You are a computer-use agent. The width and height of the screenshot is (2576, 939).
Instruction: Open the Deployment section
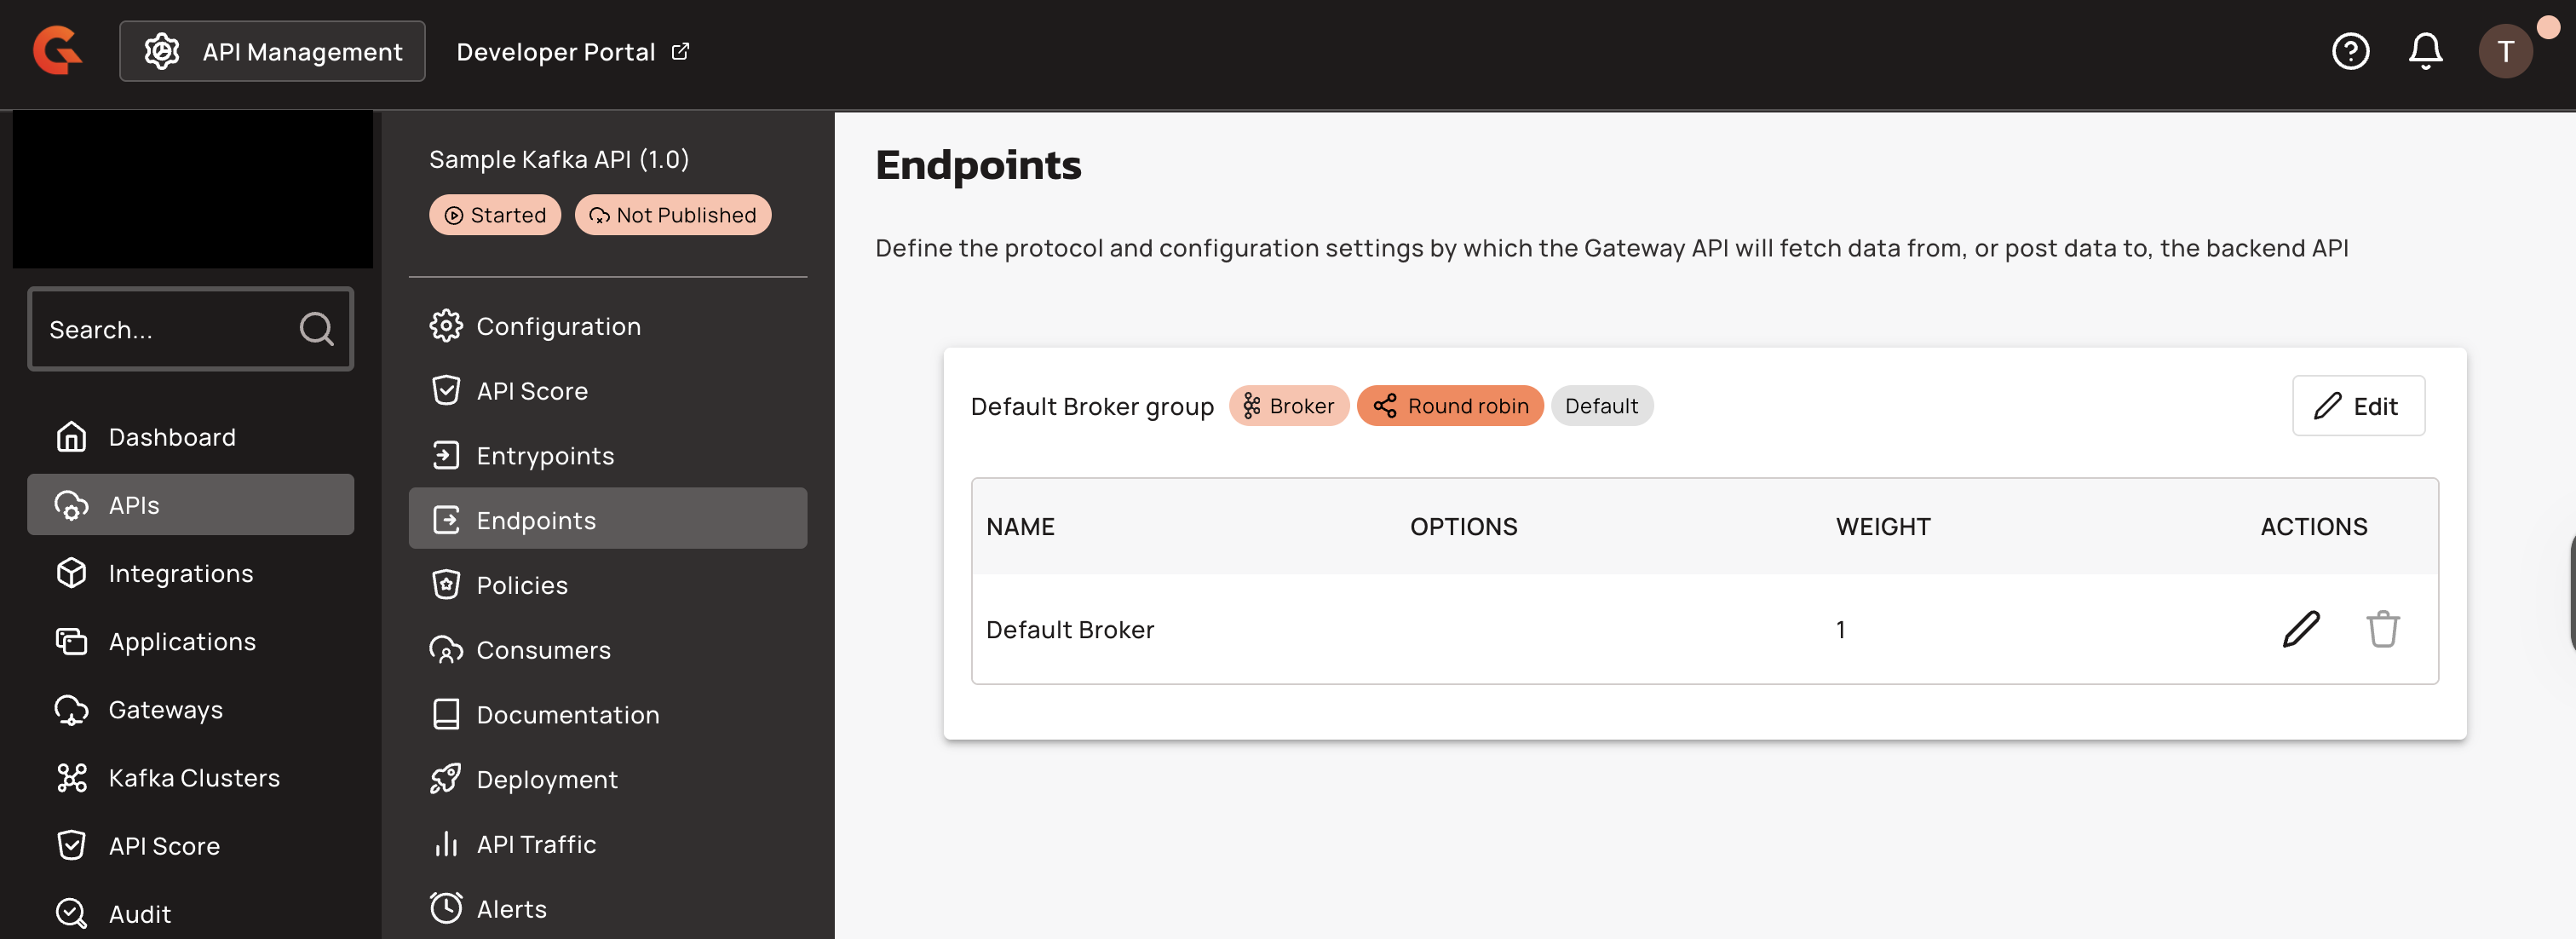click(x=546, y=779)
